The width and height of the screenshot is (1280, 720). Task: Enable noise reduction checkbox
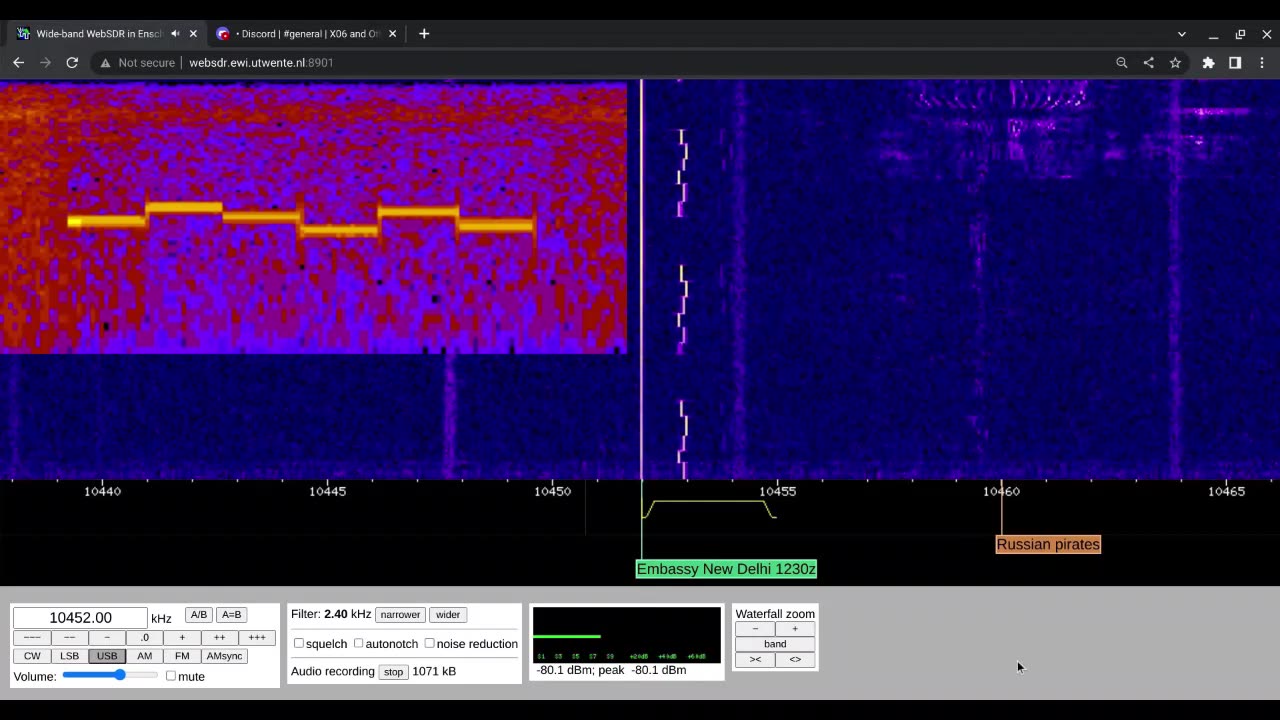point(430,643)
